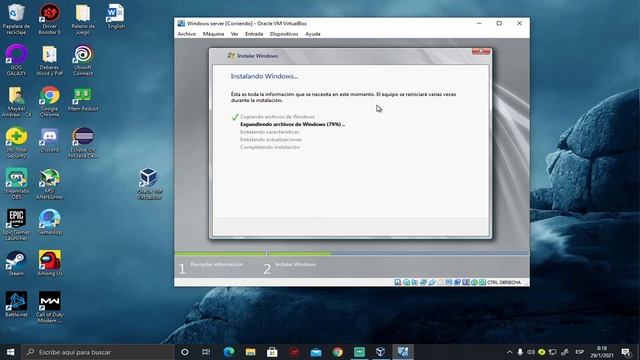The width and height of the screenshot is (640, 360).
Task: Open the Windows Start menu
Action: (11, 352)
